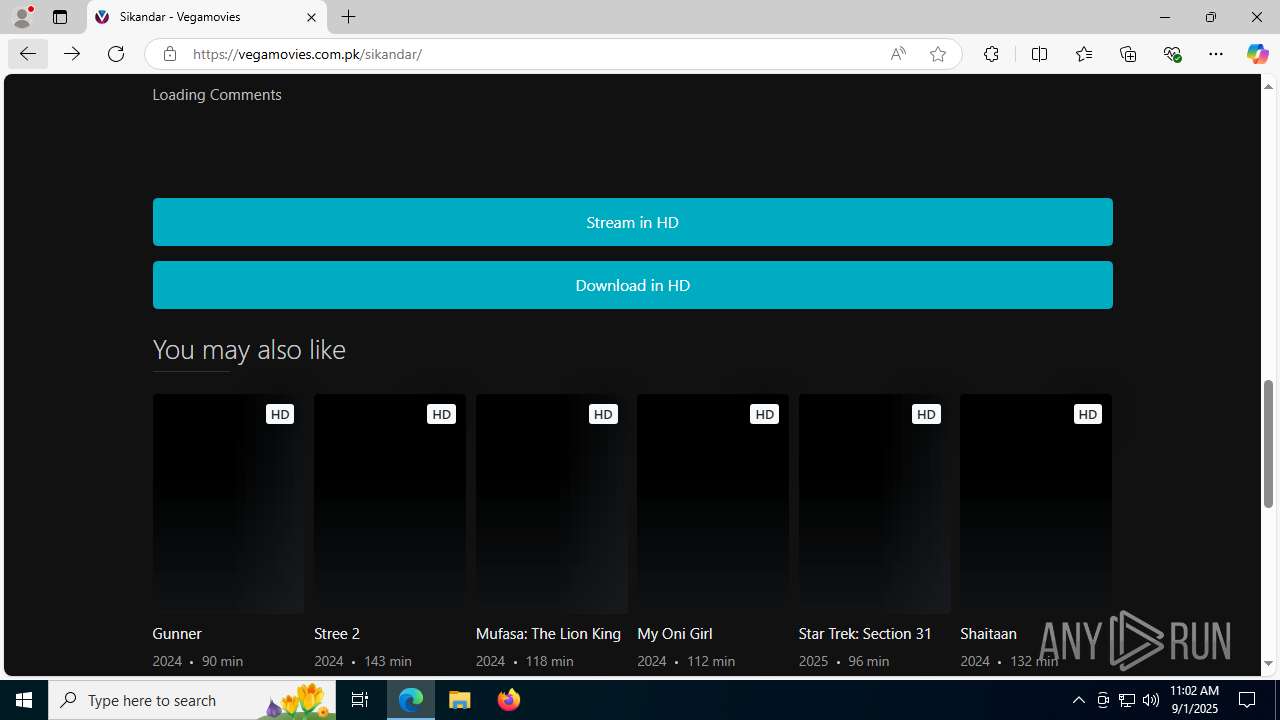
Task: Open Microsoft Edge from the taskbar
Action: pos(411,700)
